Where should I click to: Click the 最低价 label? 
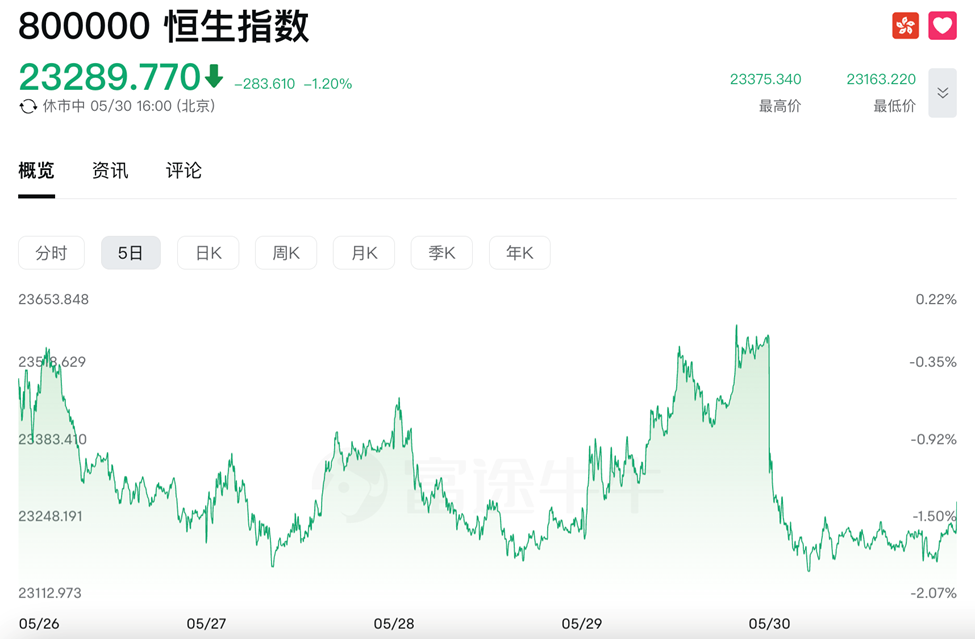coord(895,106)
